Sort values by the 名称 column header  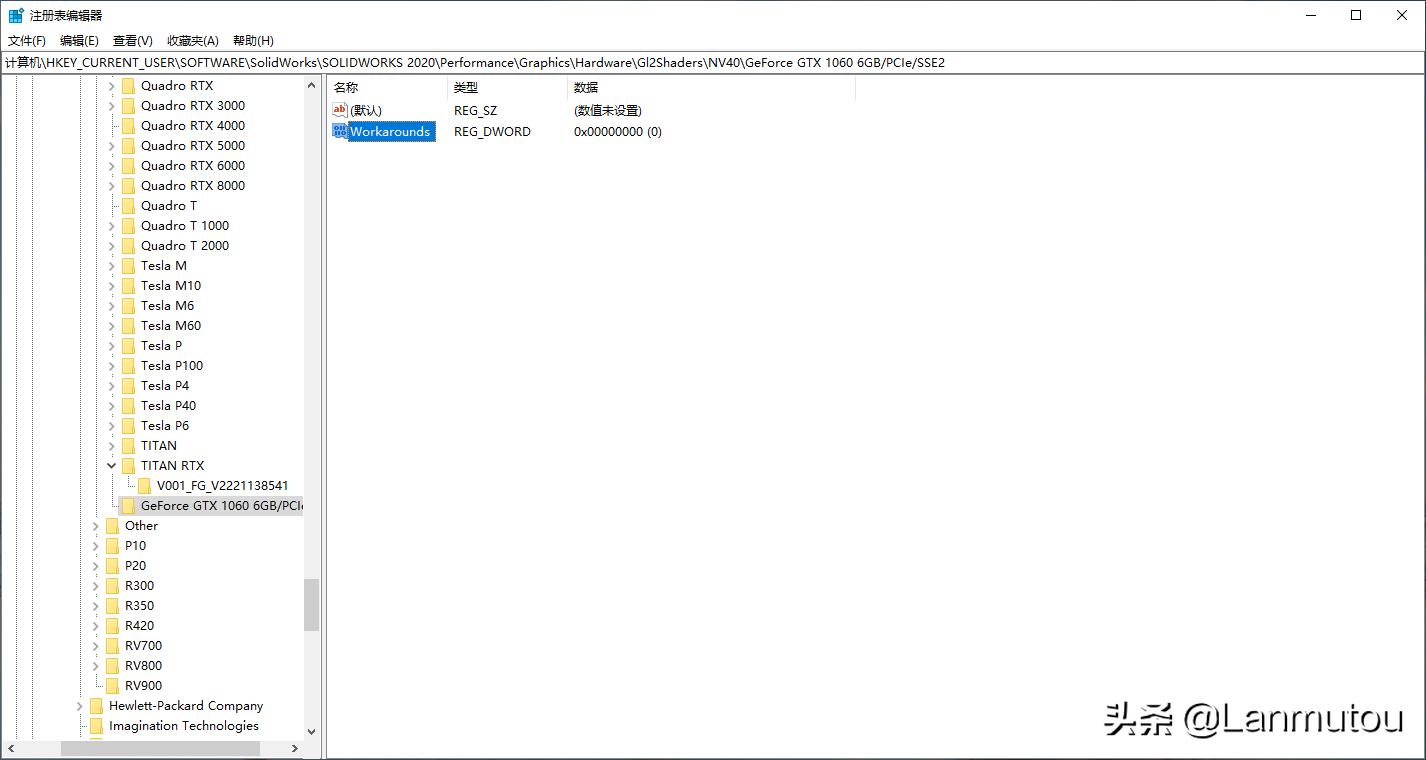(346, 87)
